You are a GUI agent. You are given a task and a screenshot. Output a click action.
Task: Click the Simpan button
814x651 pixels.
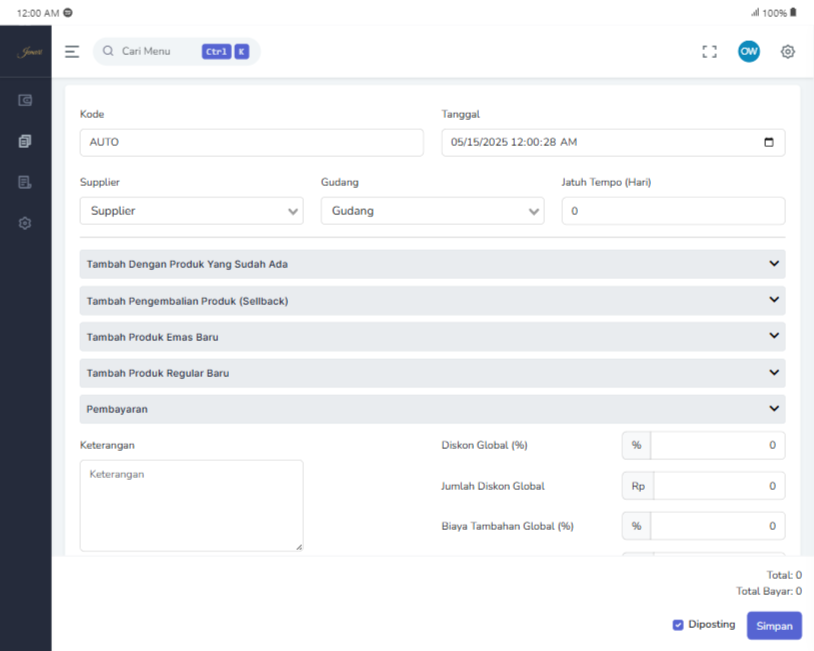point(774,626)
